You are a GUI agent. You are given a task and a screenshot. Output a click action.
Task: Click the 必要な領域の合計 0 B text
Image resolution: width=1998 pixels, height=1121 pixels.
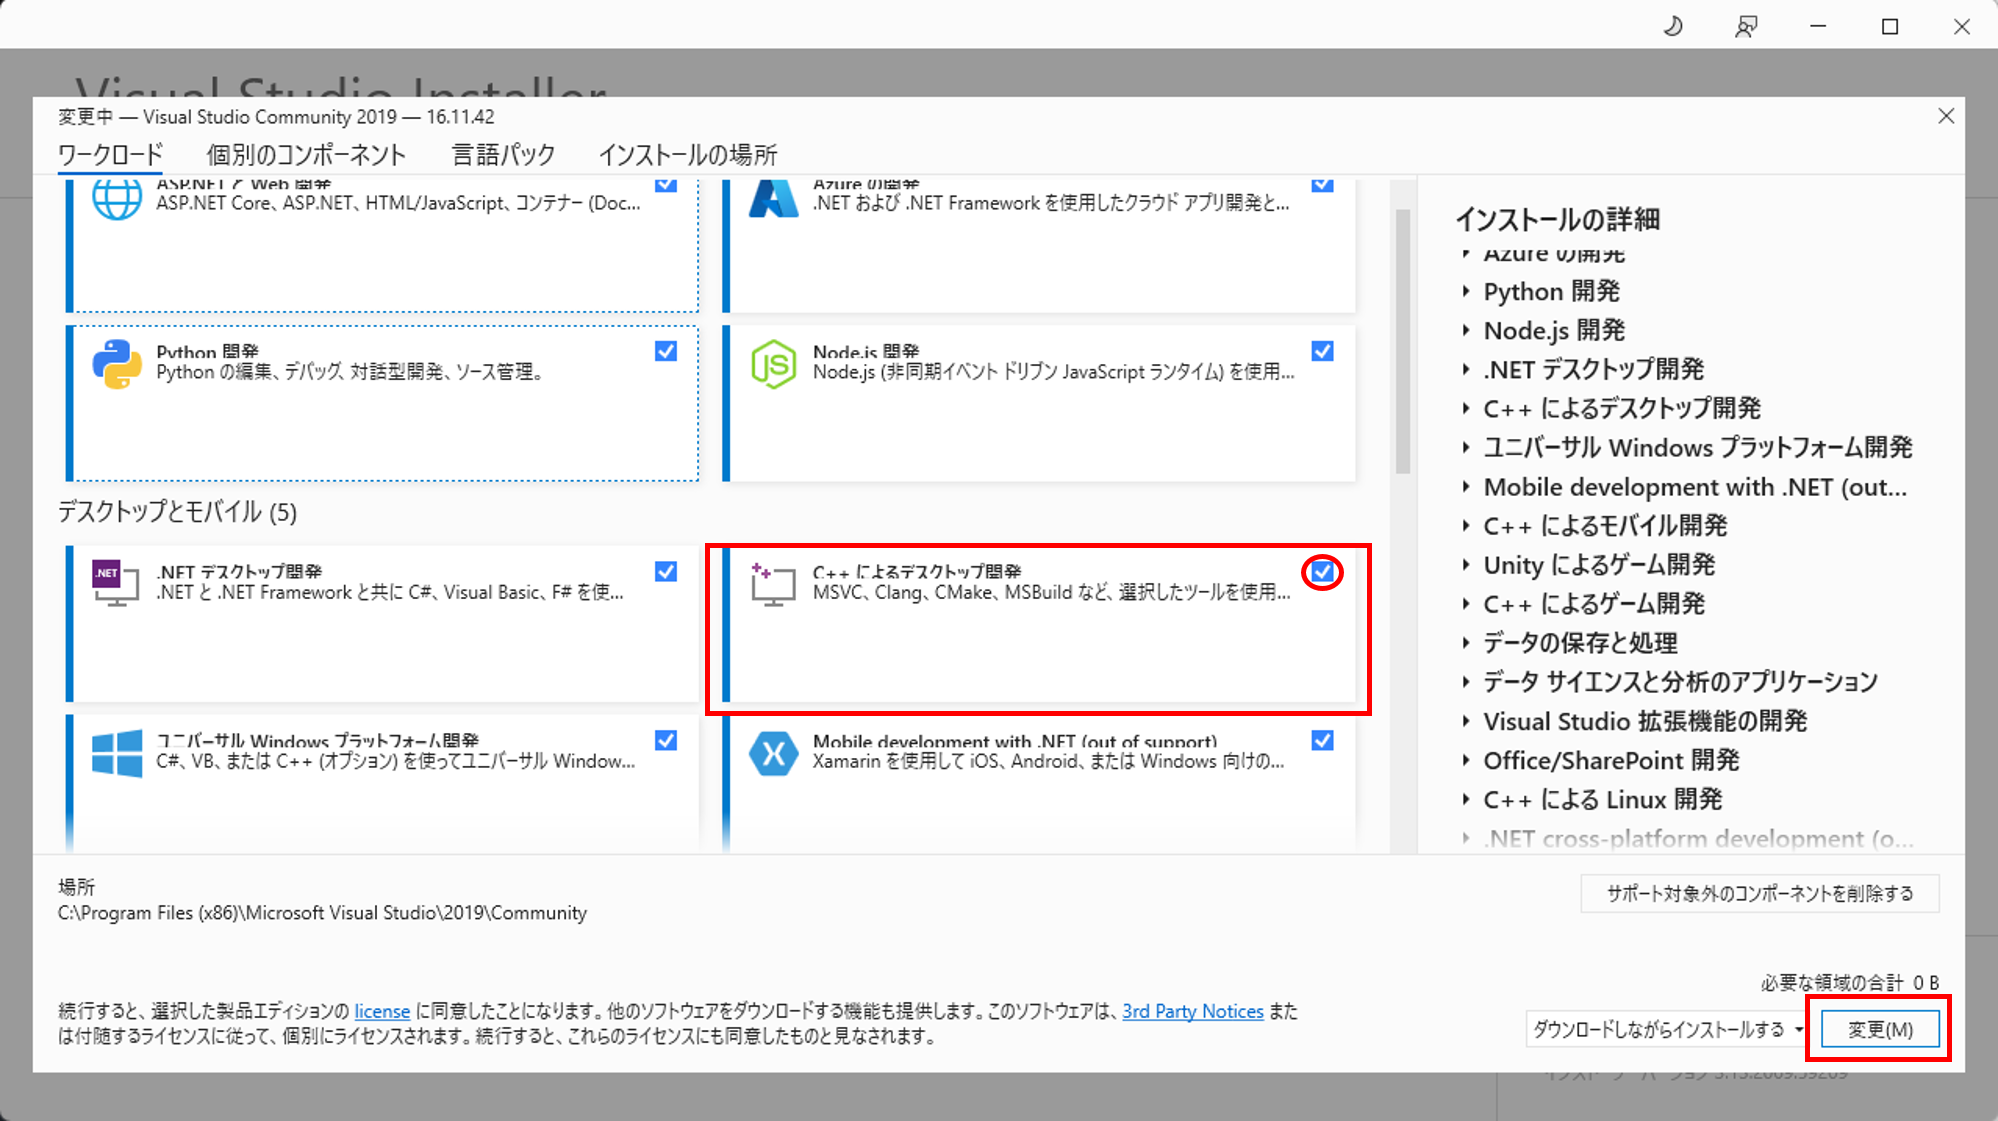tap(1850, 983)
